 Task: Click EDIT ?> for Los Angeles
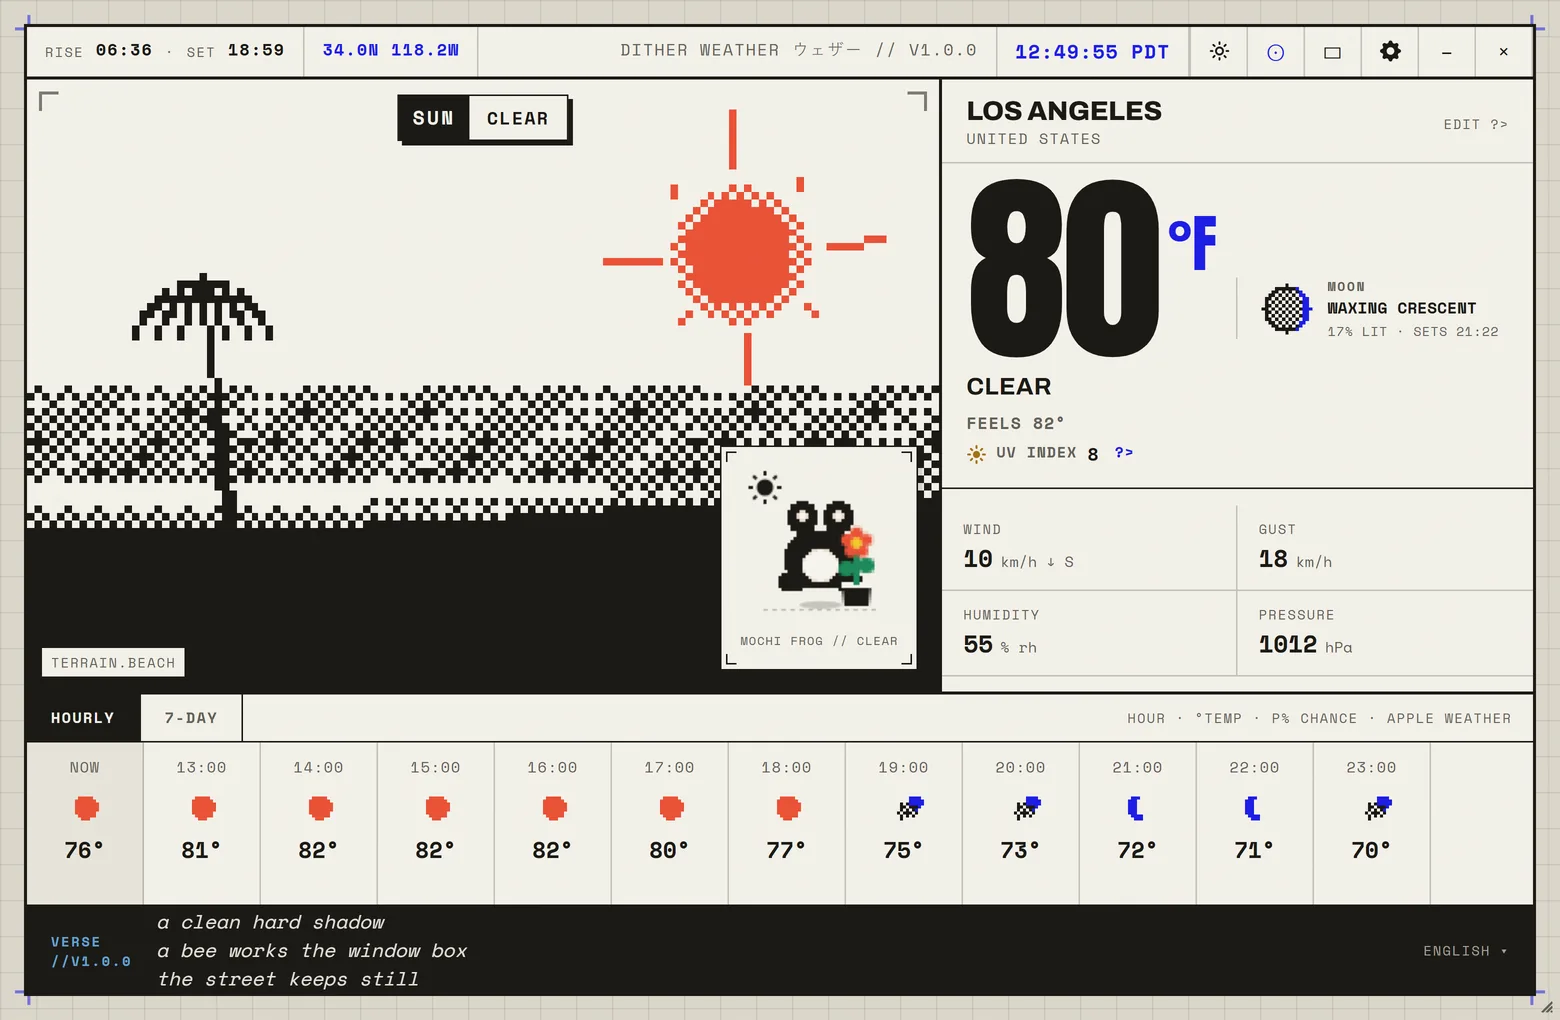click(1475, 124)
